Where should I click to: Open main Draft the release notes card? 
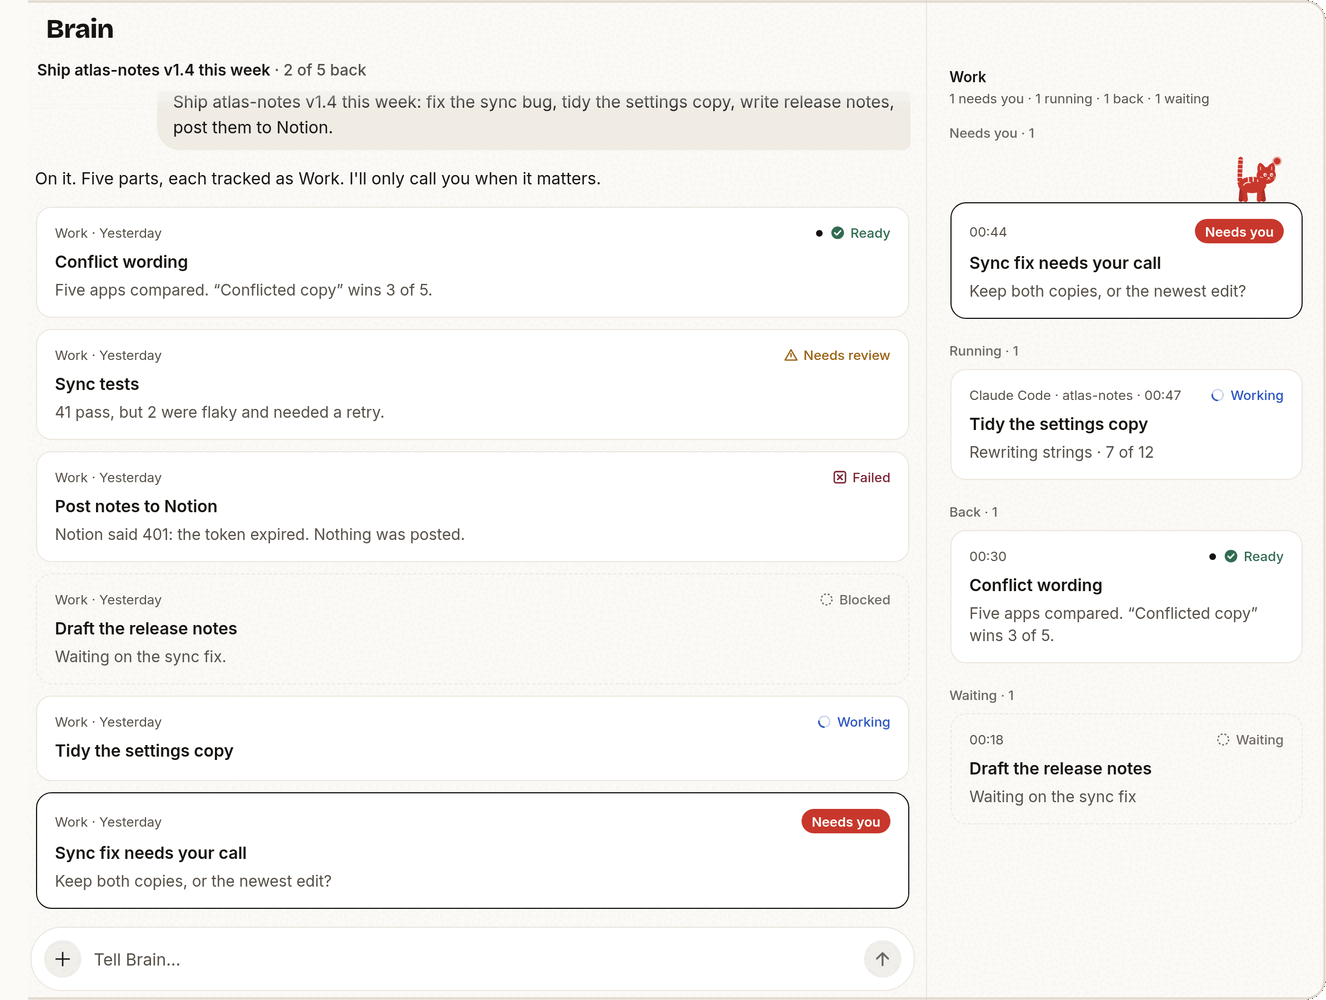(472, 628)
